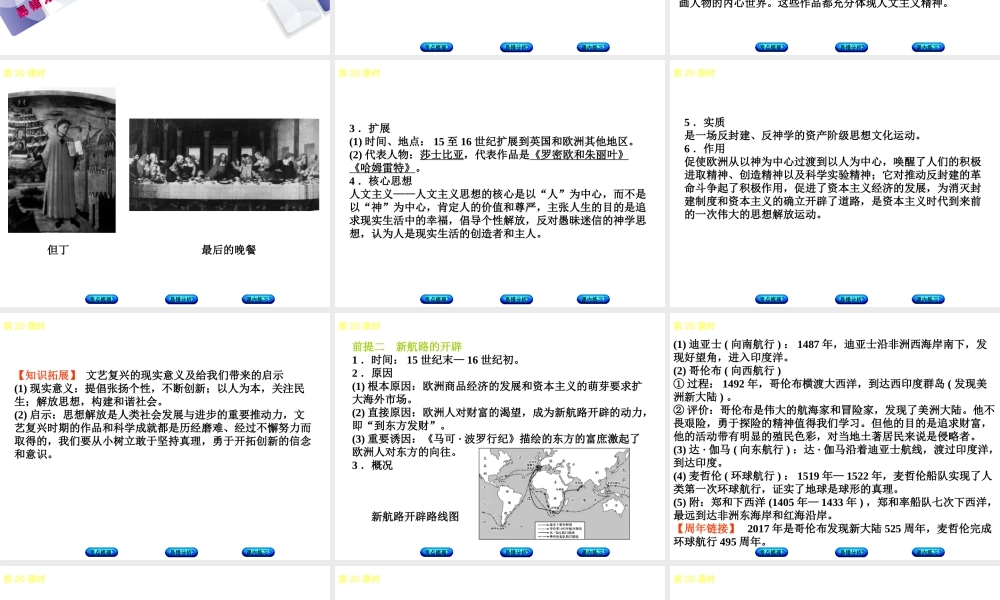1000x600 pixels.
Task: Click the caption 新航路开辟路线图
Action: [415, 516]
